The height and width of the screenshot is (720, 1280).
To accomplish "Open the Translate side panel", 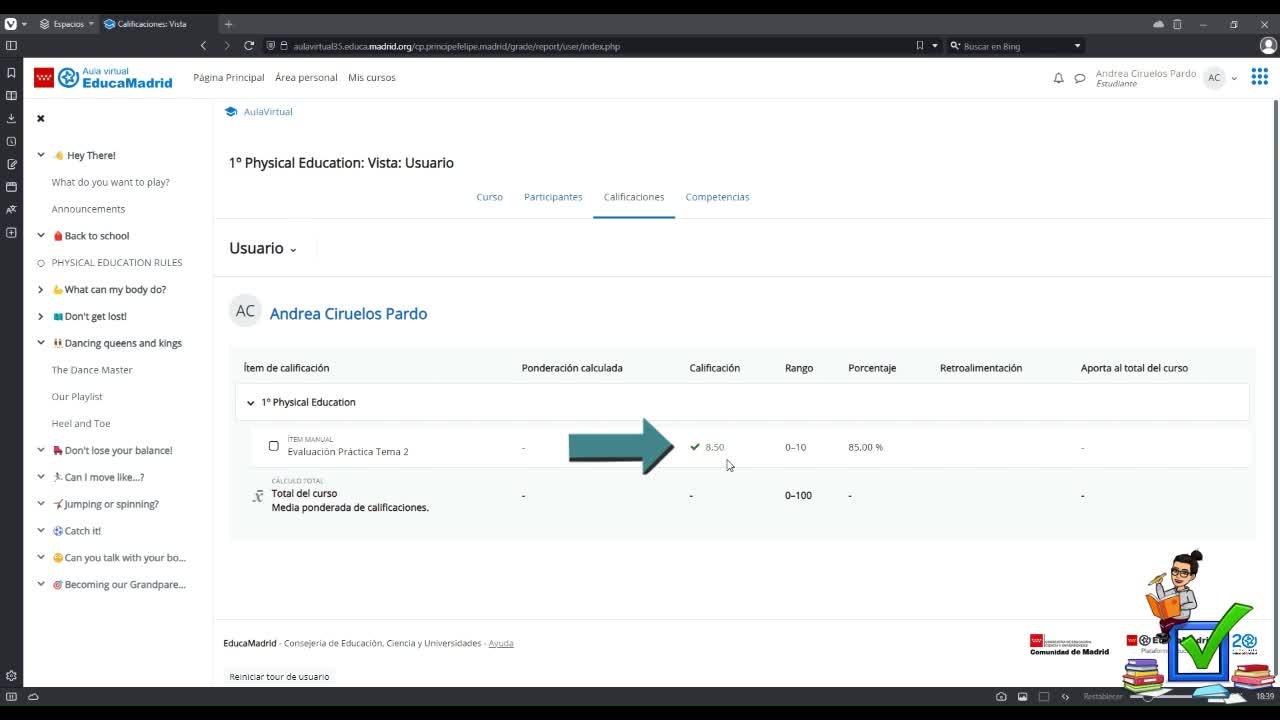I will coord(11,210).
